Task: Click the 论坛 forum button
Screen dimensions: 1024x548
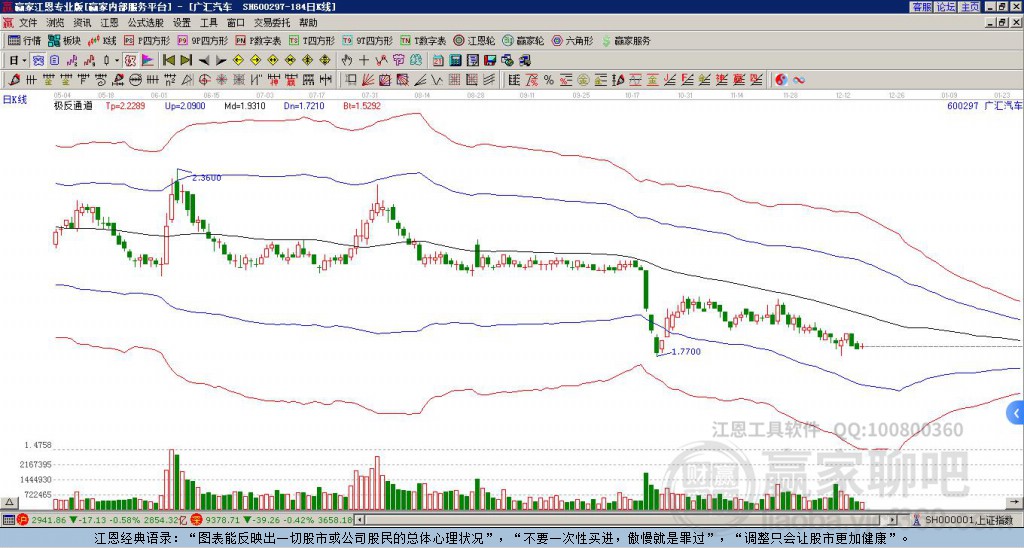Action: 945,7
